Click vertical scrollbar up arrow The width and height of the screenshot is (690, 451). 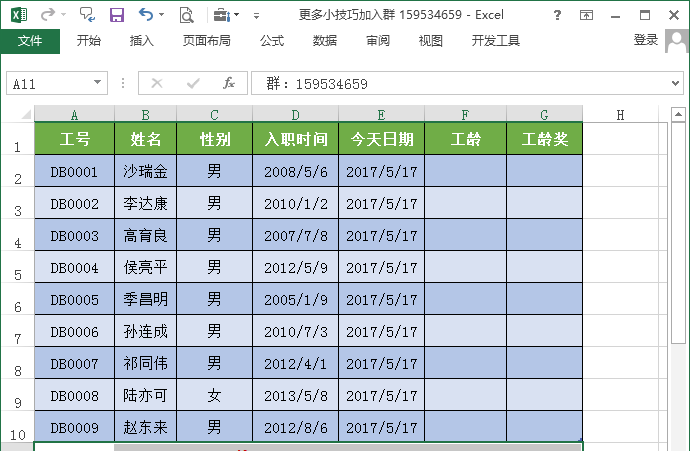pyautogui.click(x=678, y=115)
